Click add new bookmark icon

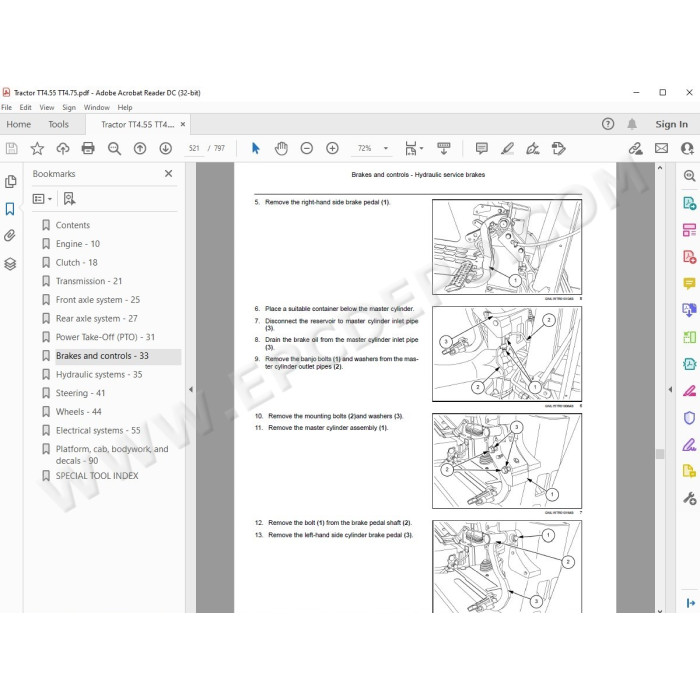(x=69, y=199)
